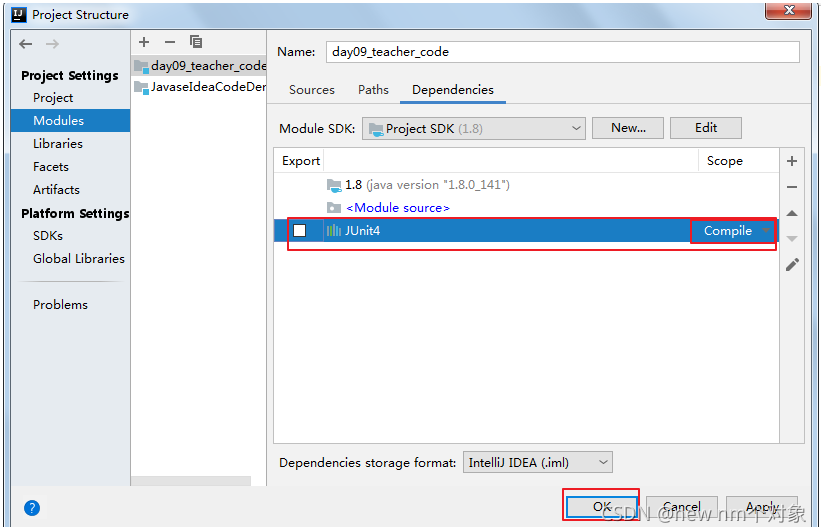Image resolution: width=822 pixels, height=532 pixels.
Task: Select the 1.8 java version row
Action: (x=526, y=185)
